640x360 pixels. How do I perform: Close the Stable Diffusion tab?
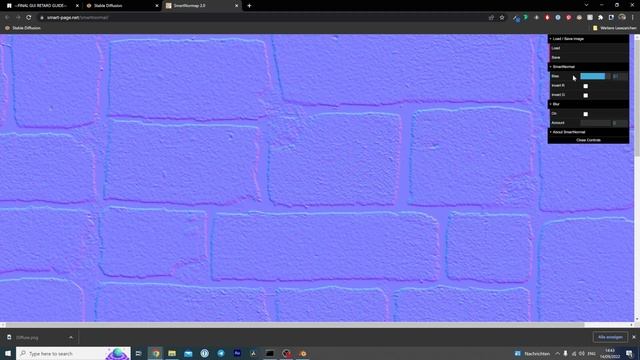(157, 6)
